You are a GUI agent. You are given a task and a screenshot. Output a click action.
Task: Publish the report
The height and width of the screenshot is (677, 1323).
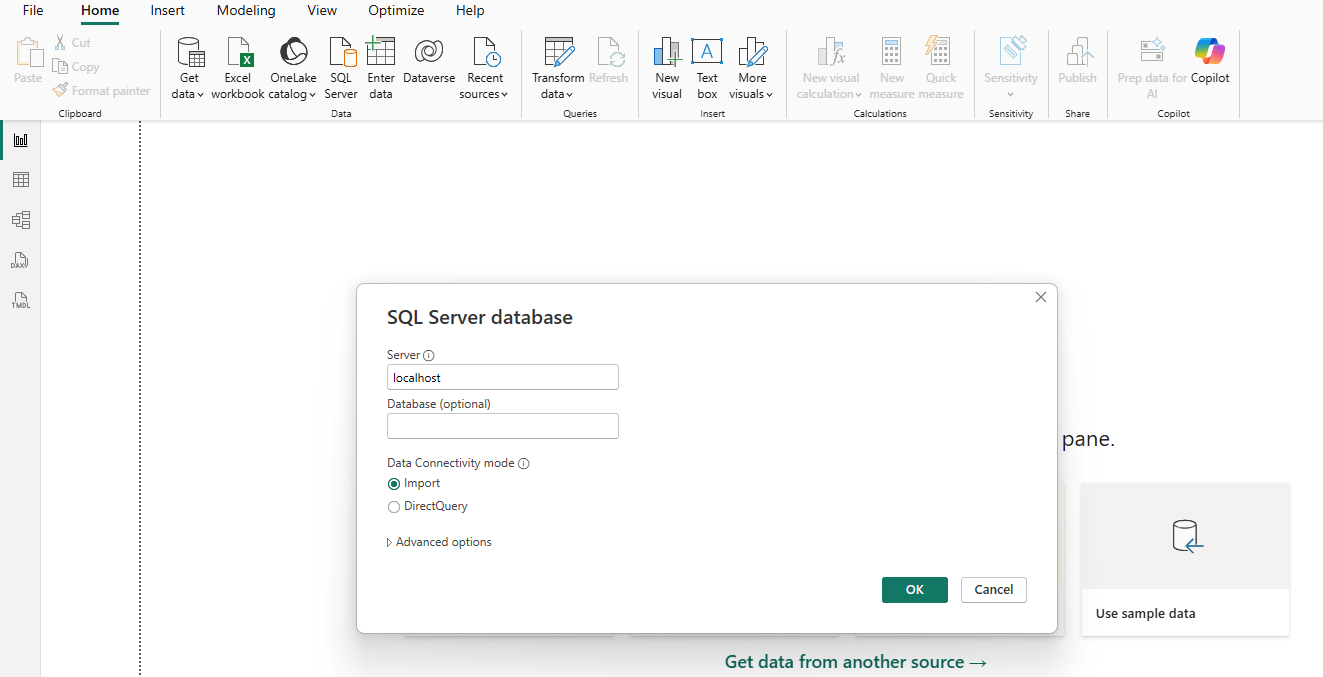click(x=1077, y=61)
